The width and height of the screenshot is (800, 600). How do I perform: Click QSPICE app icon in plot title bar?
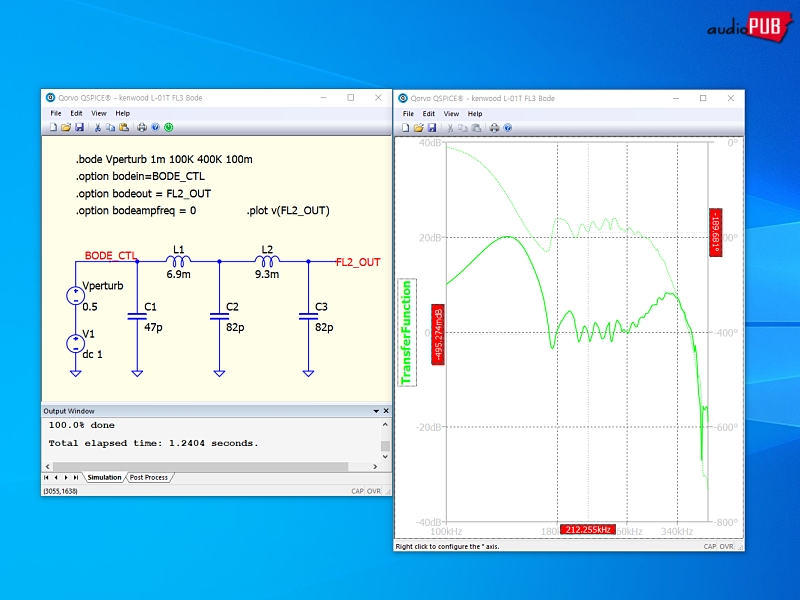click(403, 98)
